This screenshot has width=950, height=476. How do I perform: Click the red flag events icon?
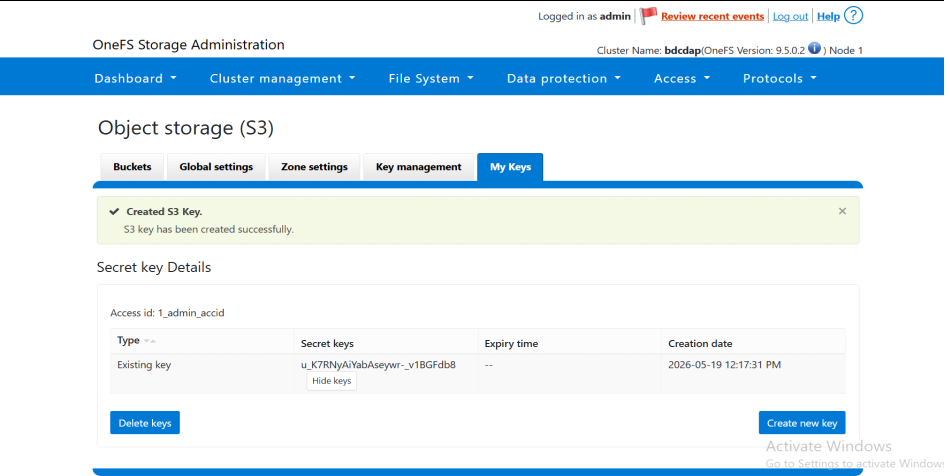[x=648, y=16]
